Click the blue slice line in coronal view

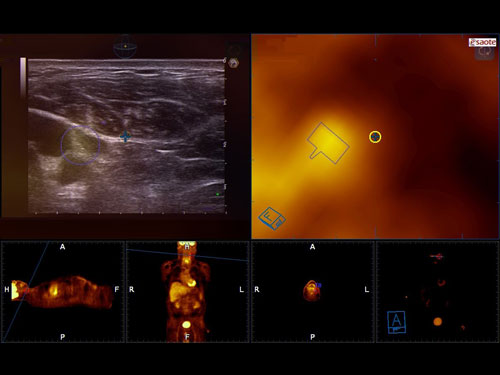pyautogui.click(x=187, y=255)
